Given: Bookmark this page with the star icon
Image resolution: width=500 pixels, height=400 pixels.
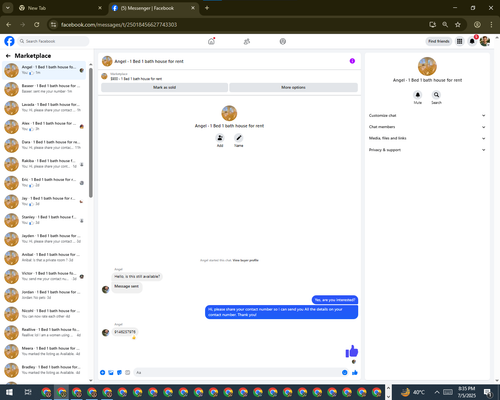Looking at the screenshot, I should [458, 25].
